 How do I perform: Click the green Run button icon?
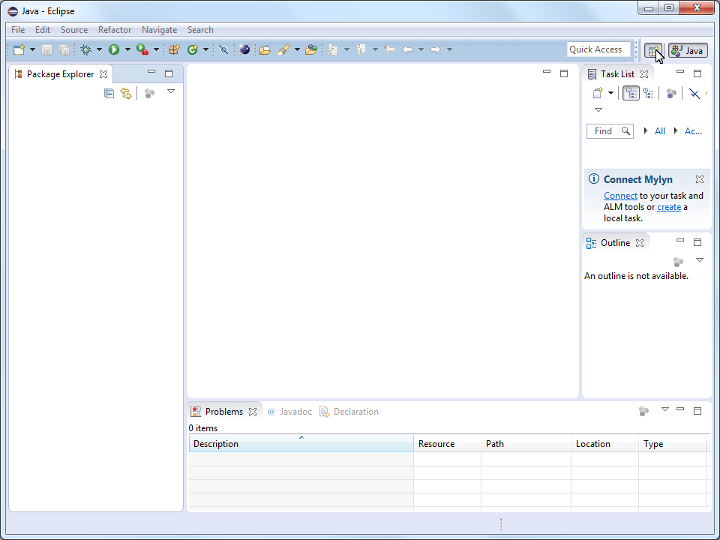114,49
